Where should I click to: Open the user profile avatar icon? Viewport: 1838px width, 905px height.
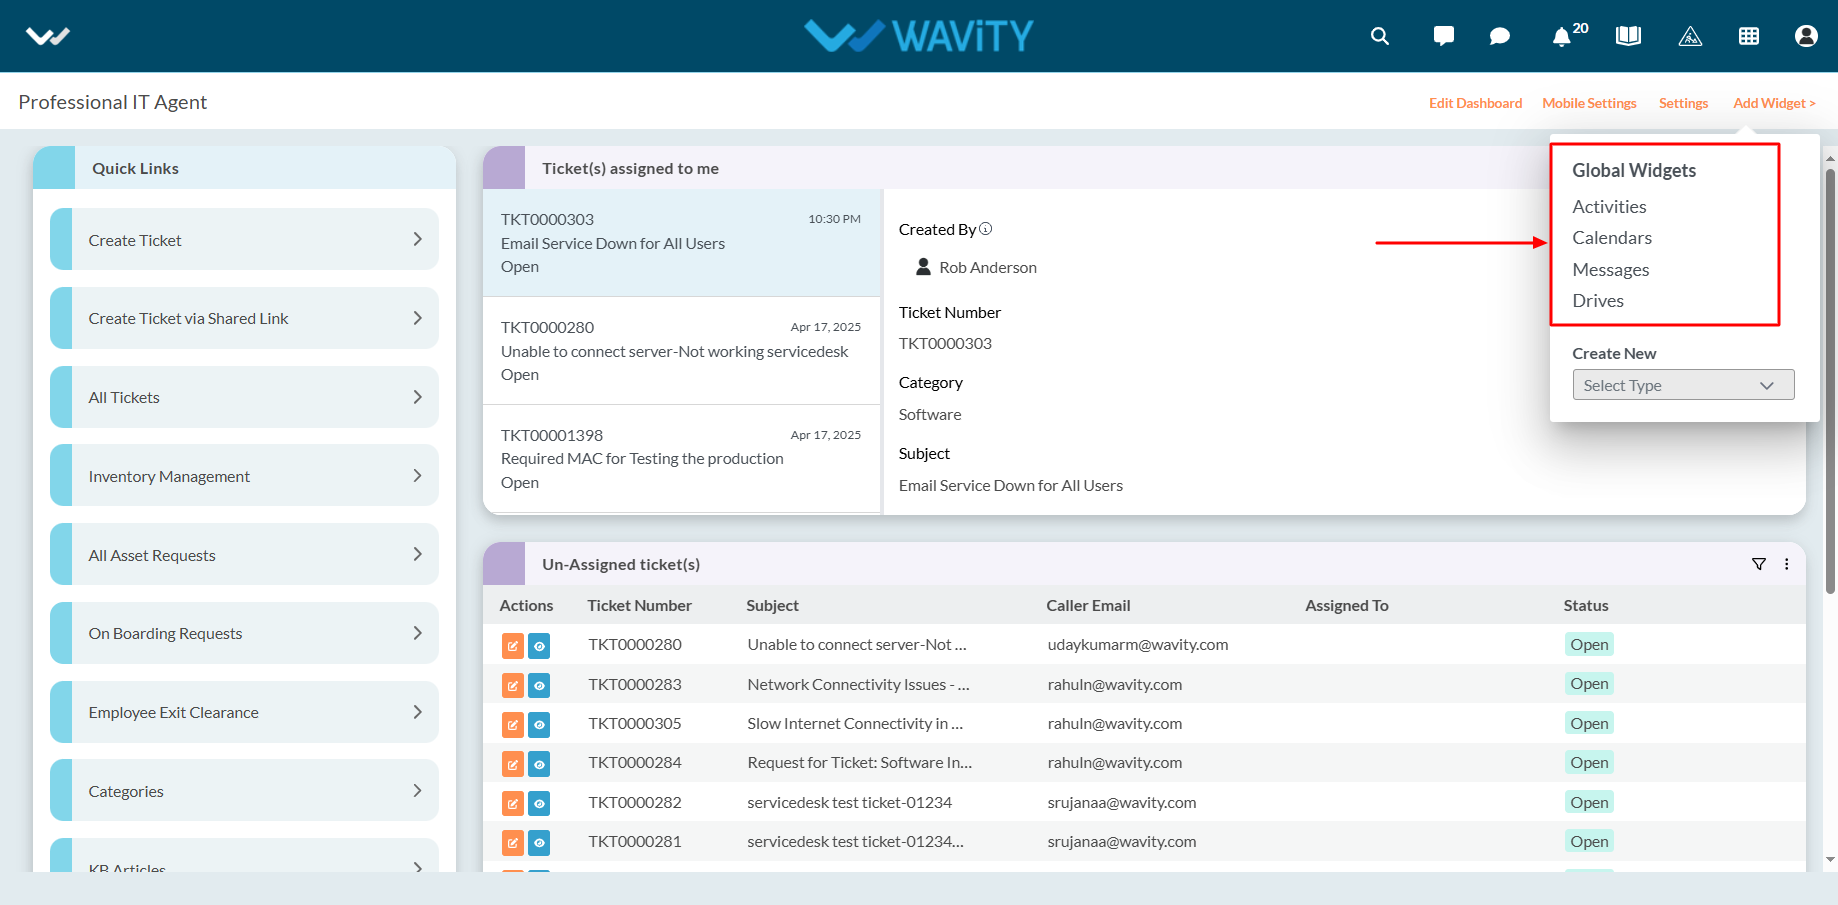click(x=1806, y=36)
